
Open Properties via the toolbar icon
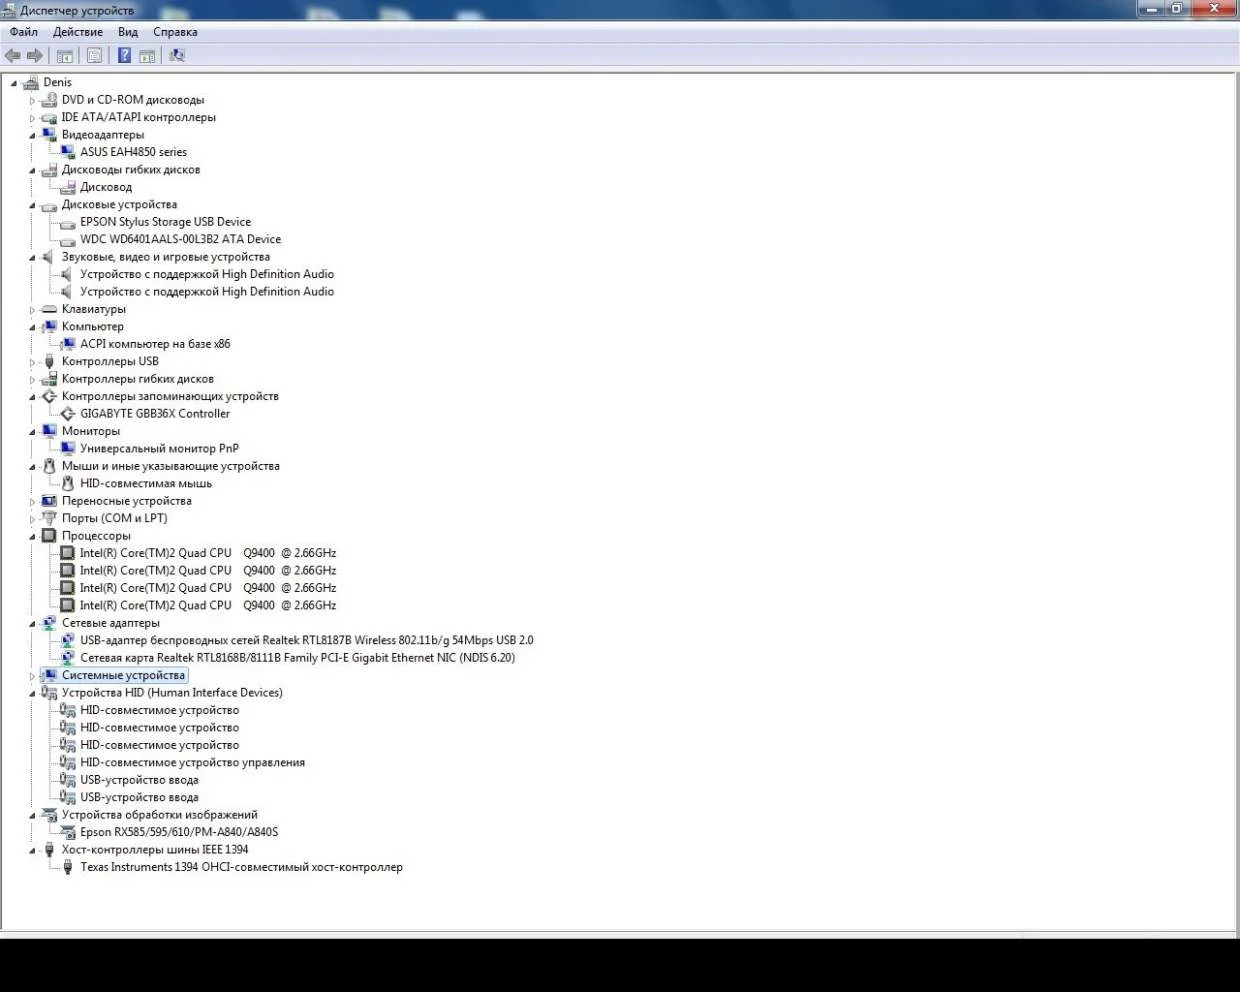(x=94, y=56)
